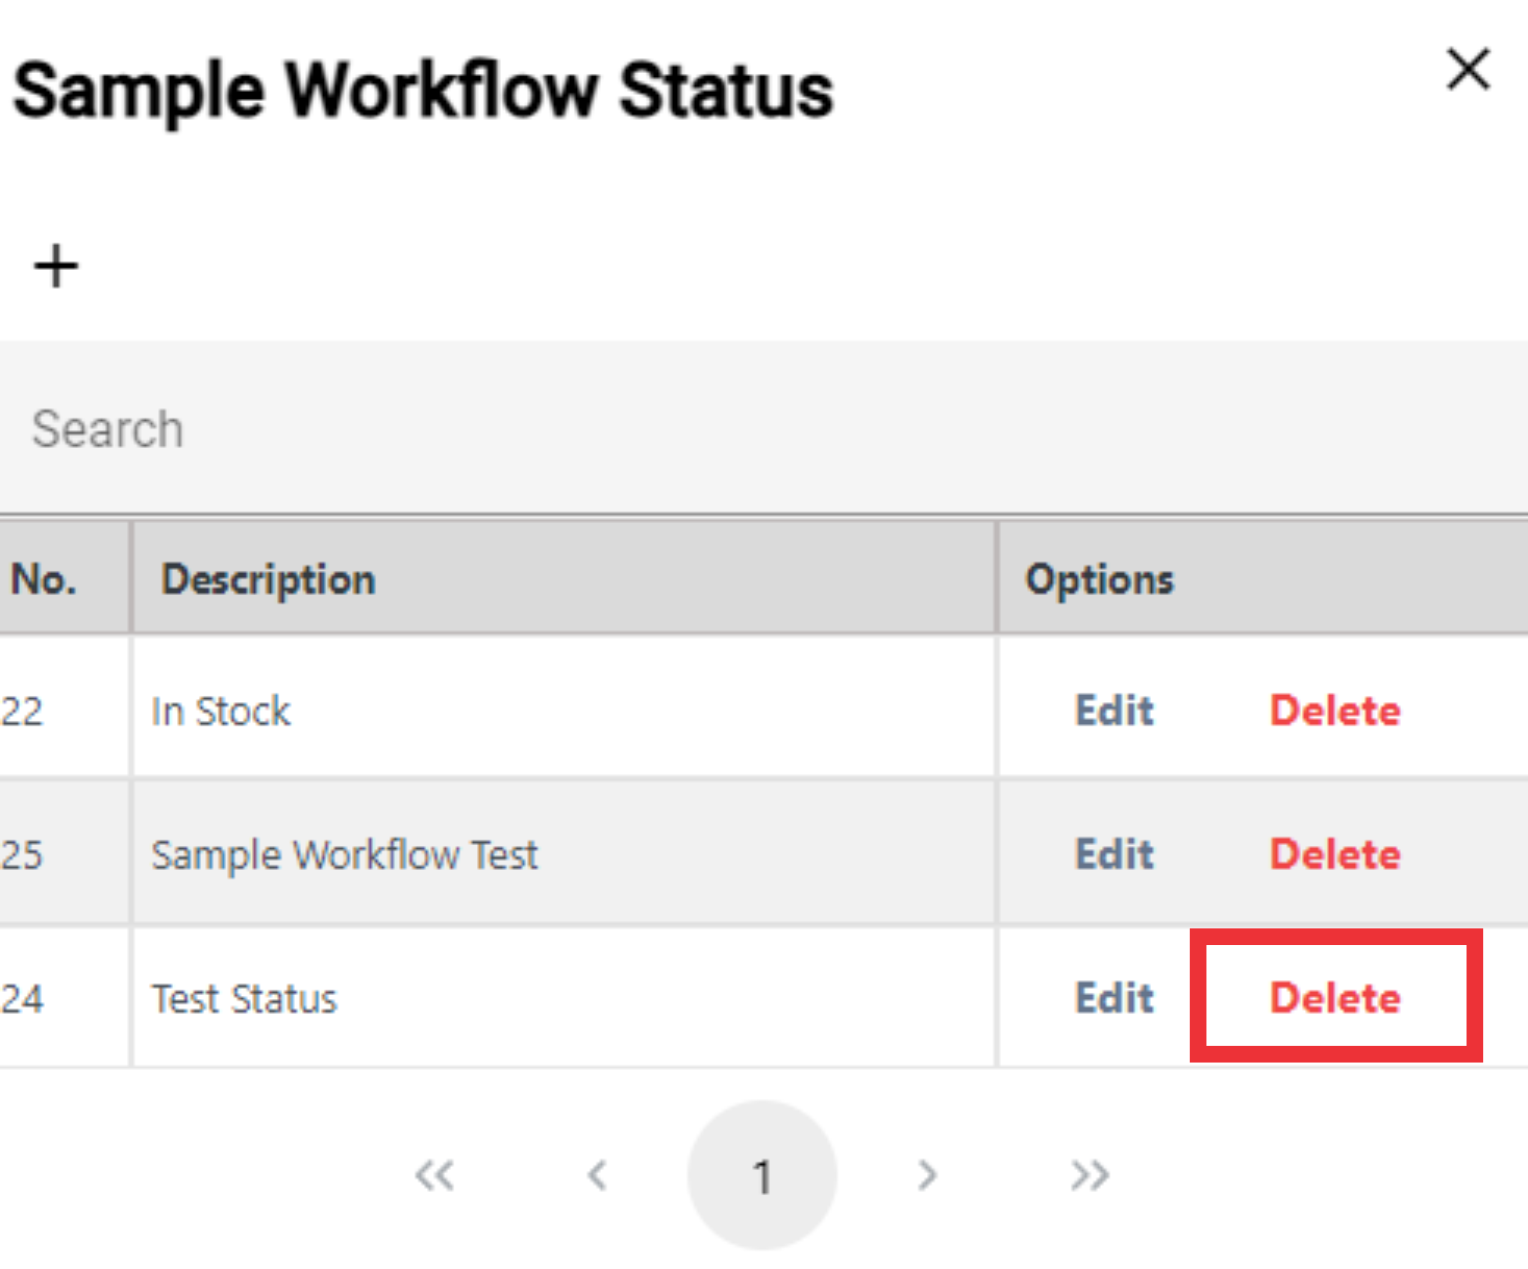
Task: Add a new status with the plus icon
Action: (56, 266)
